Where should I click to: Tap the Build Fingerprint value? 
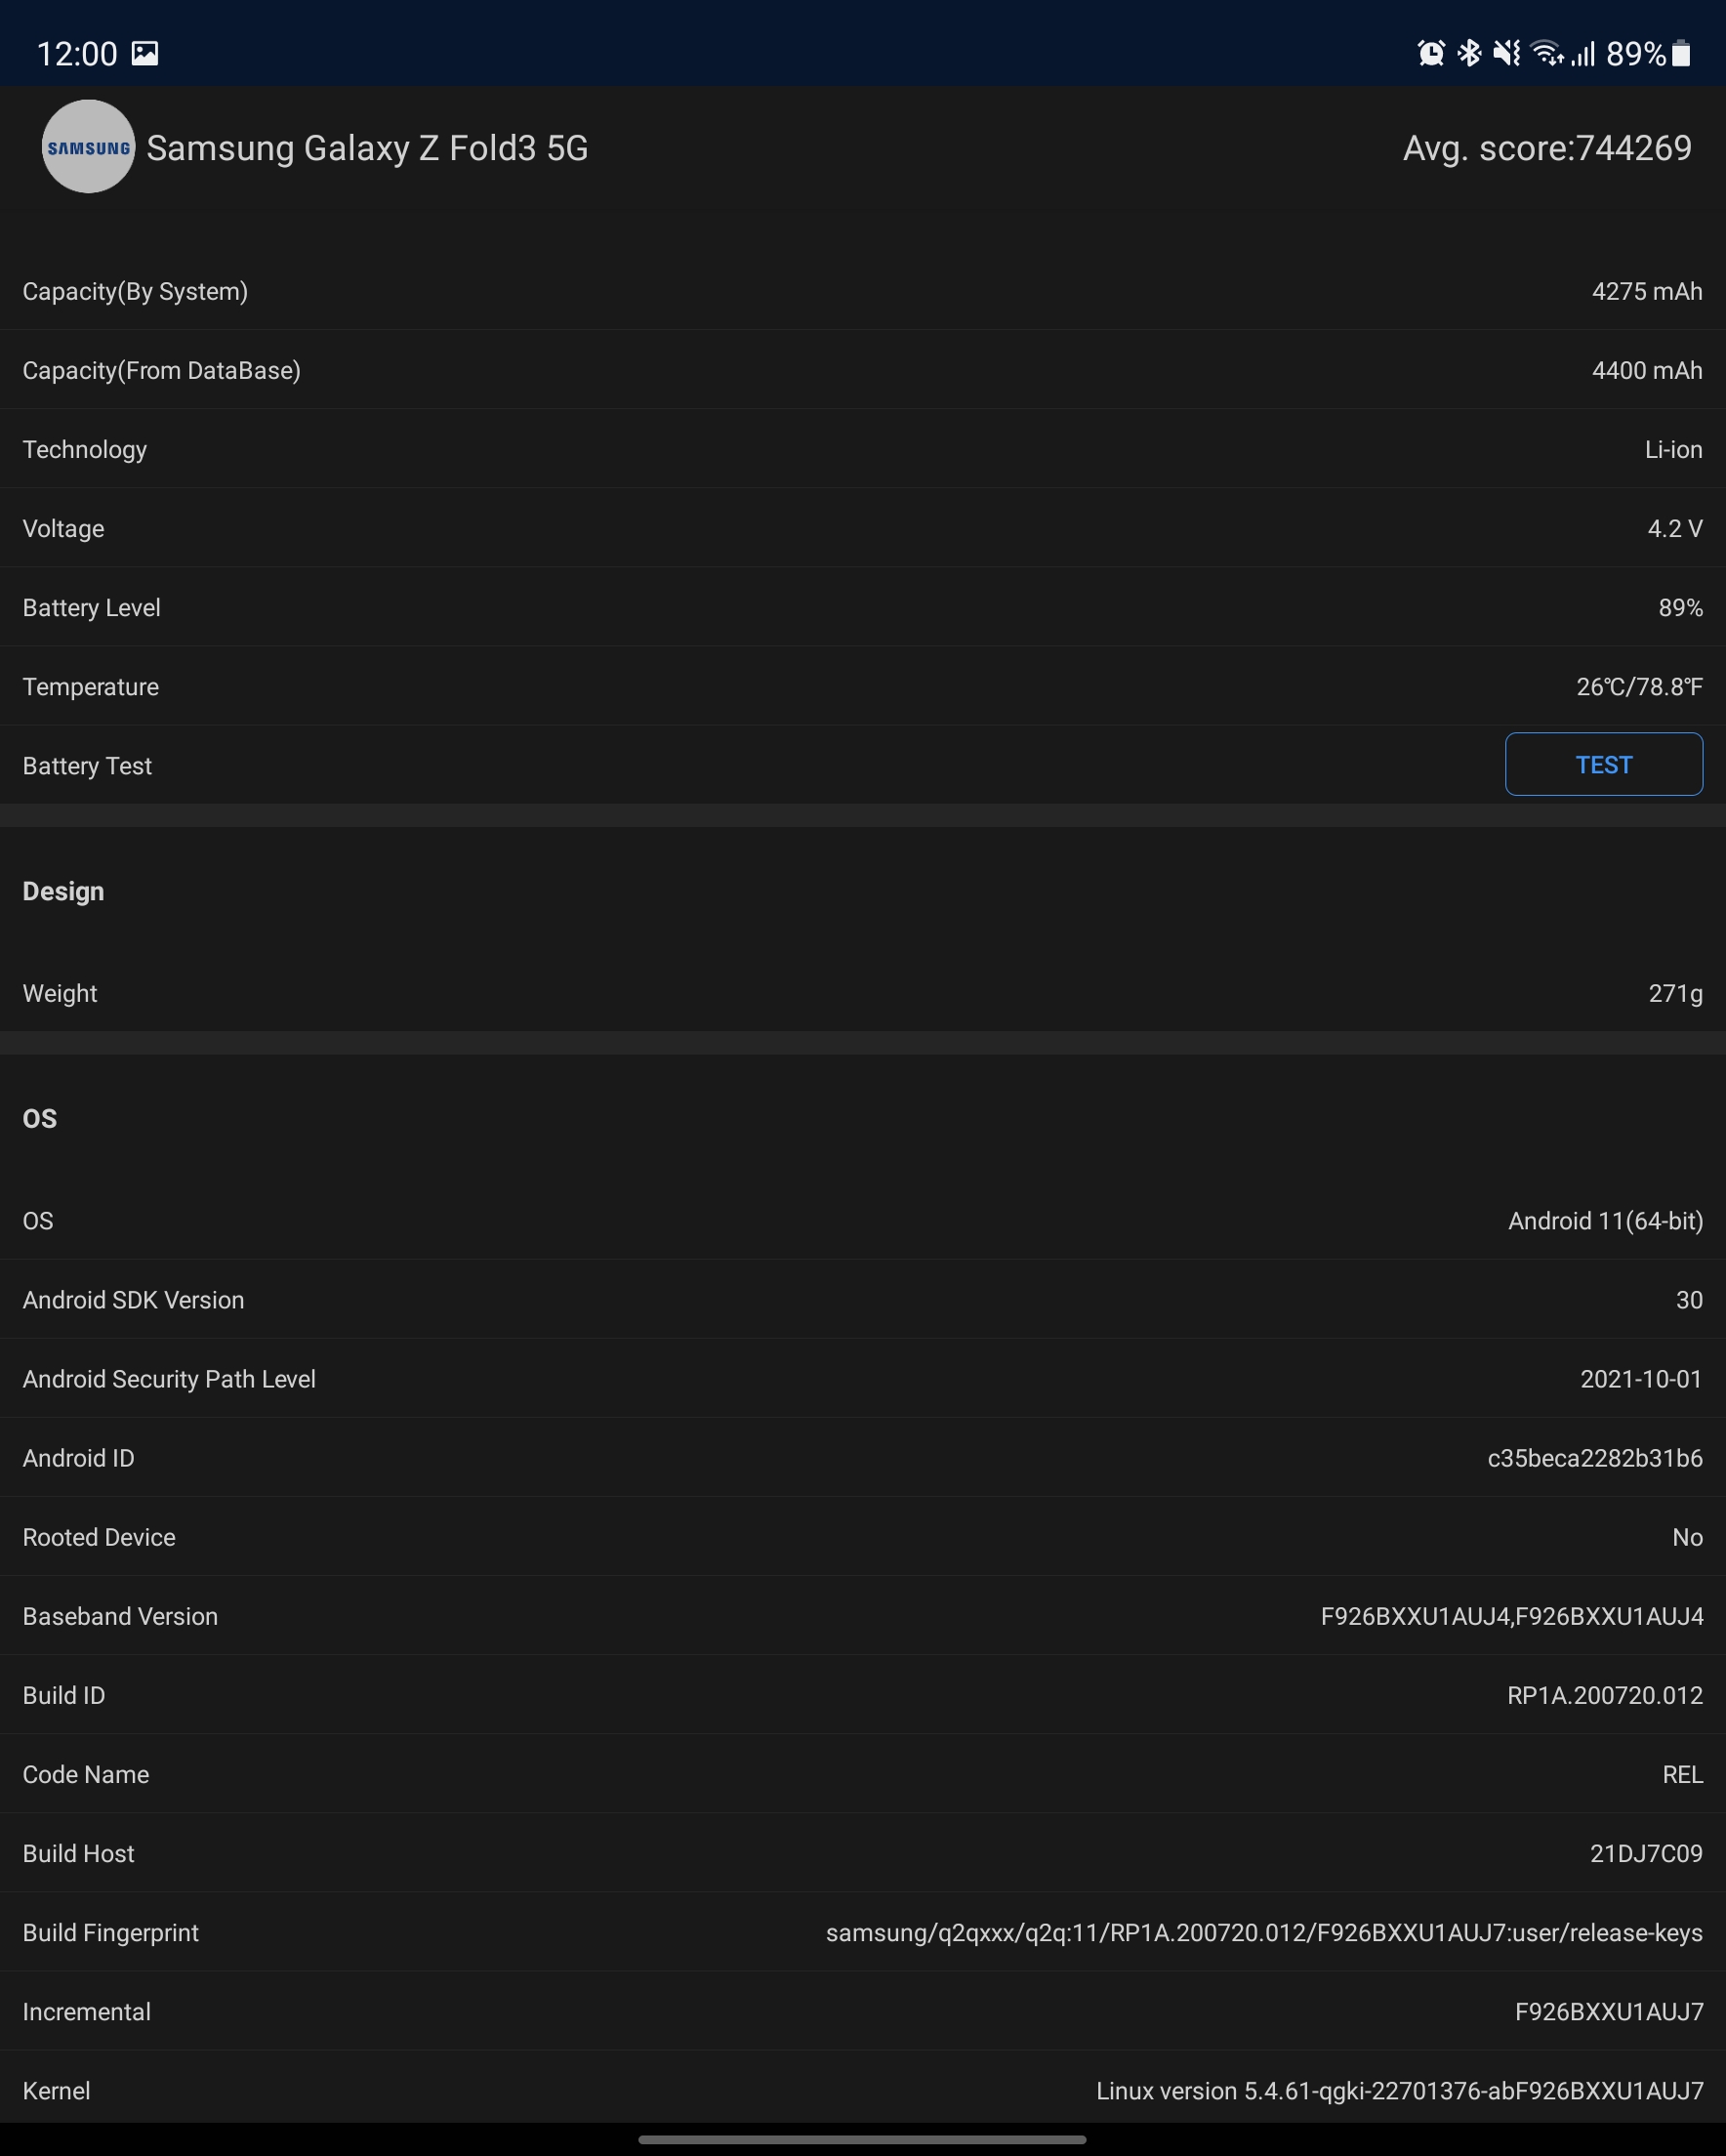pyautogui.click(x=1263, y=1933)
